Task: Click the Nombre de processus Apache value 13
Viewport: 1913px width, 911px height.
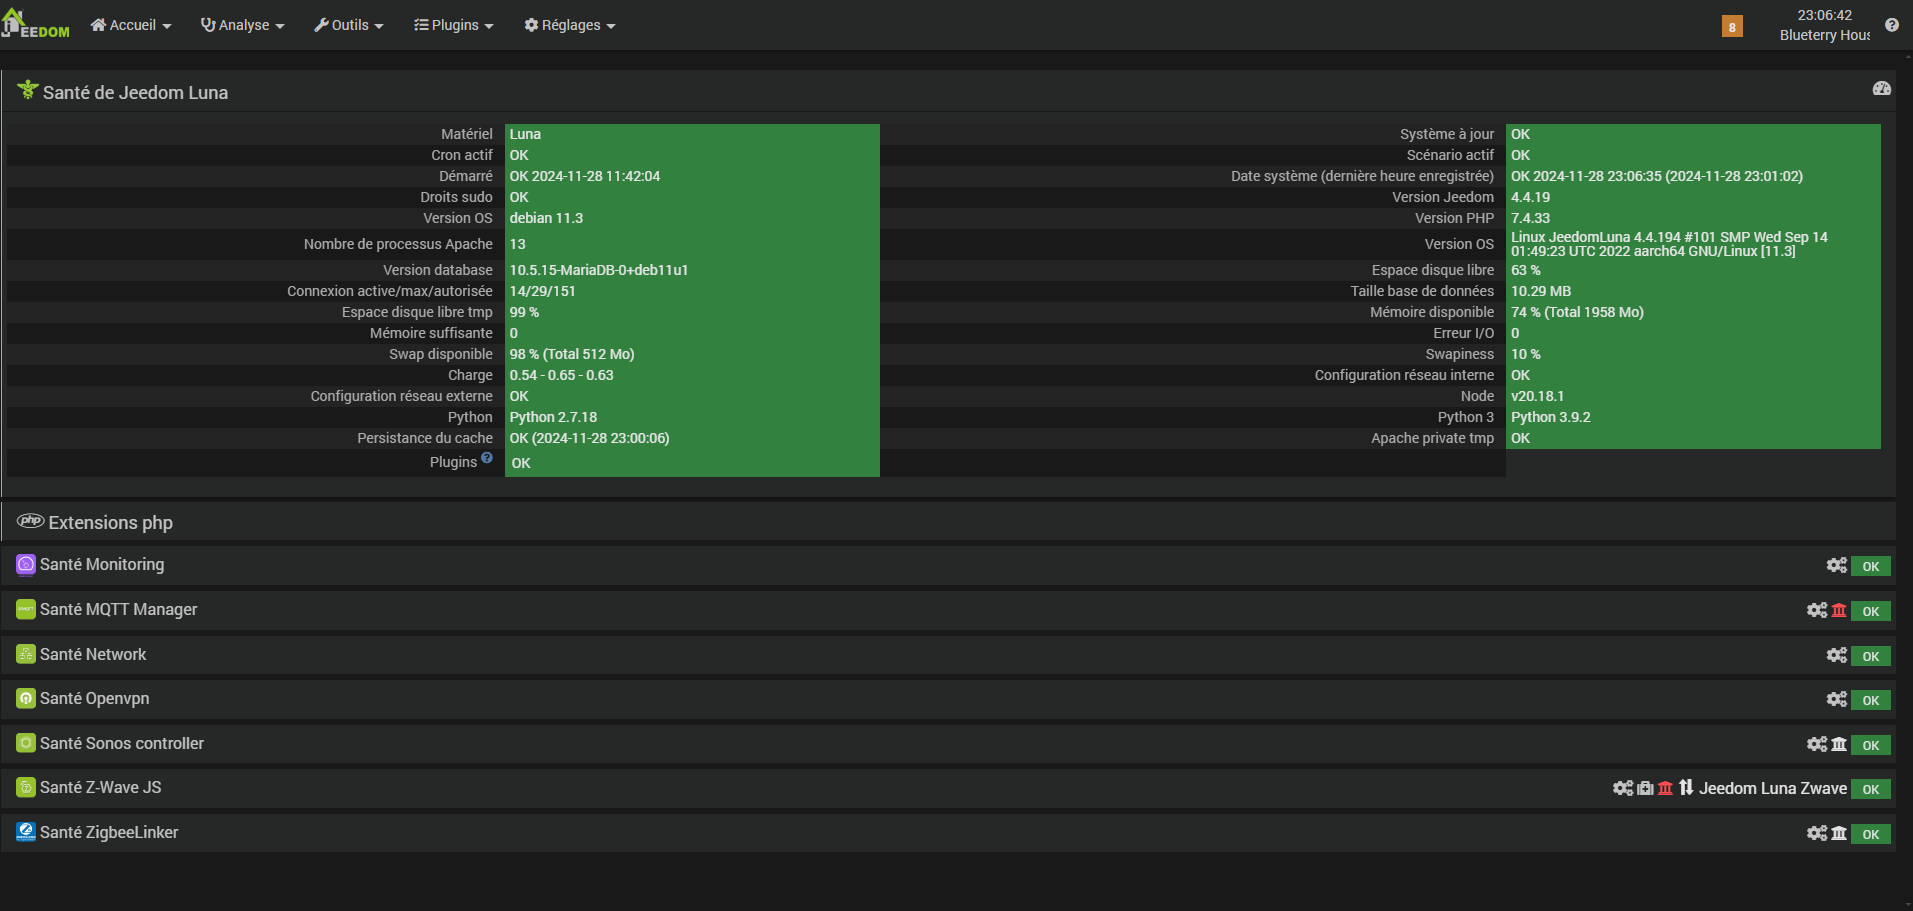Action: pyautogui.click(x=517, y=244)
